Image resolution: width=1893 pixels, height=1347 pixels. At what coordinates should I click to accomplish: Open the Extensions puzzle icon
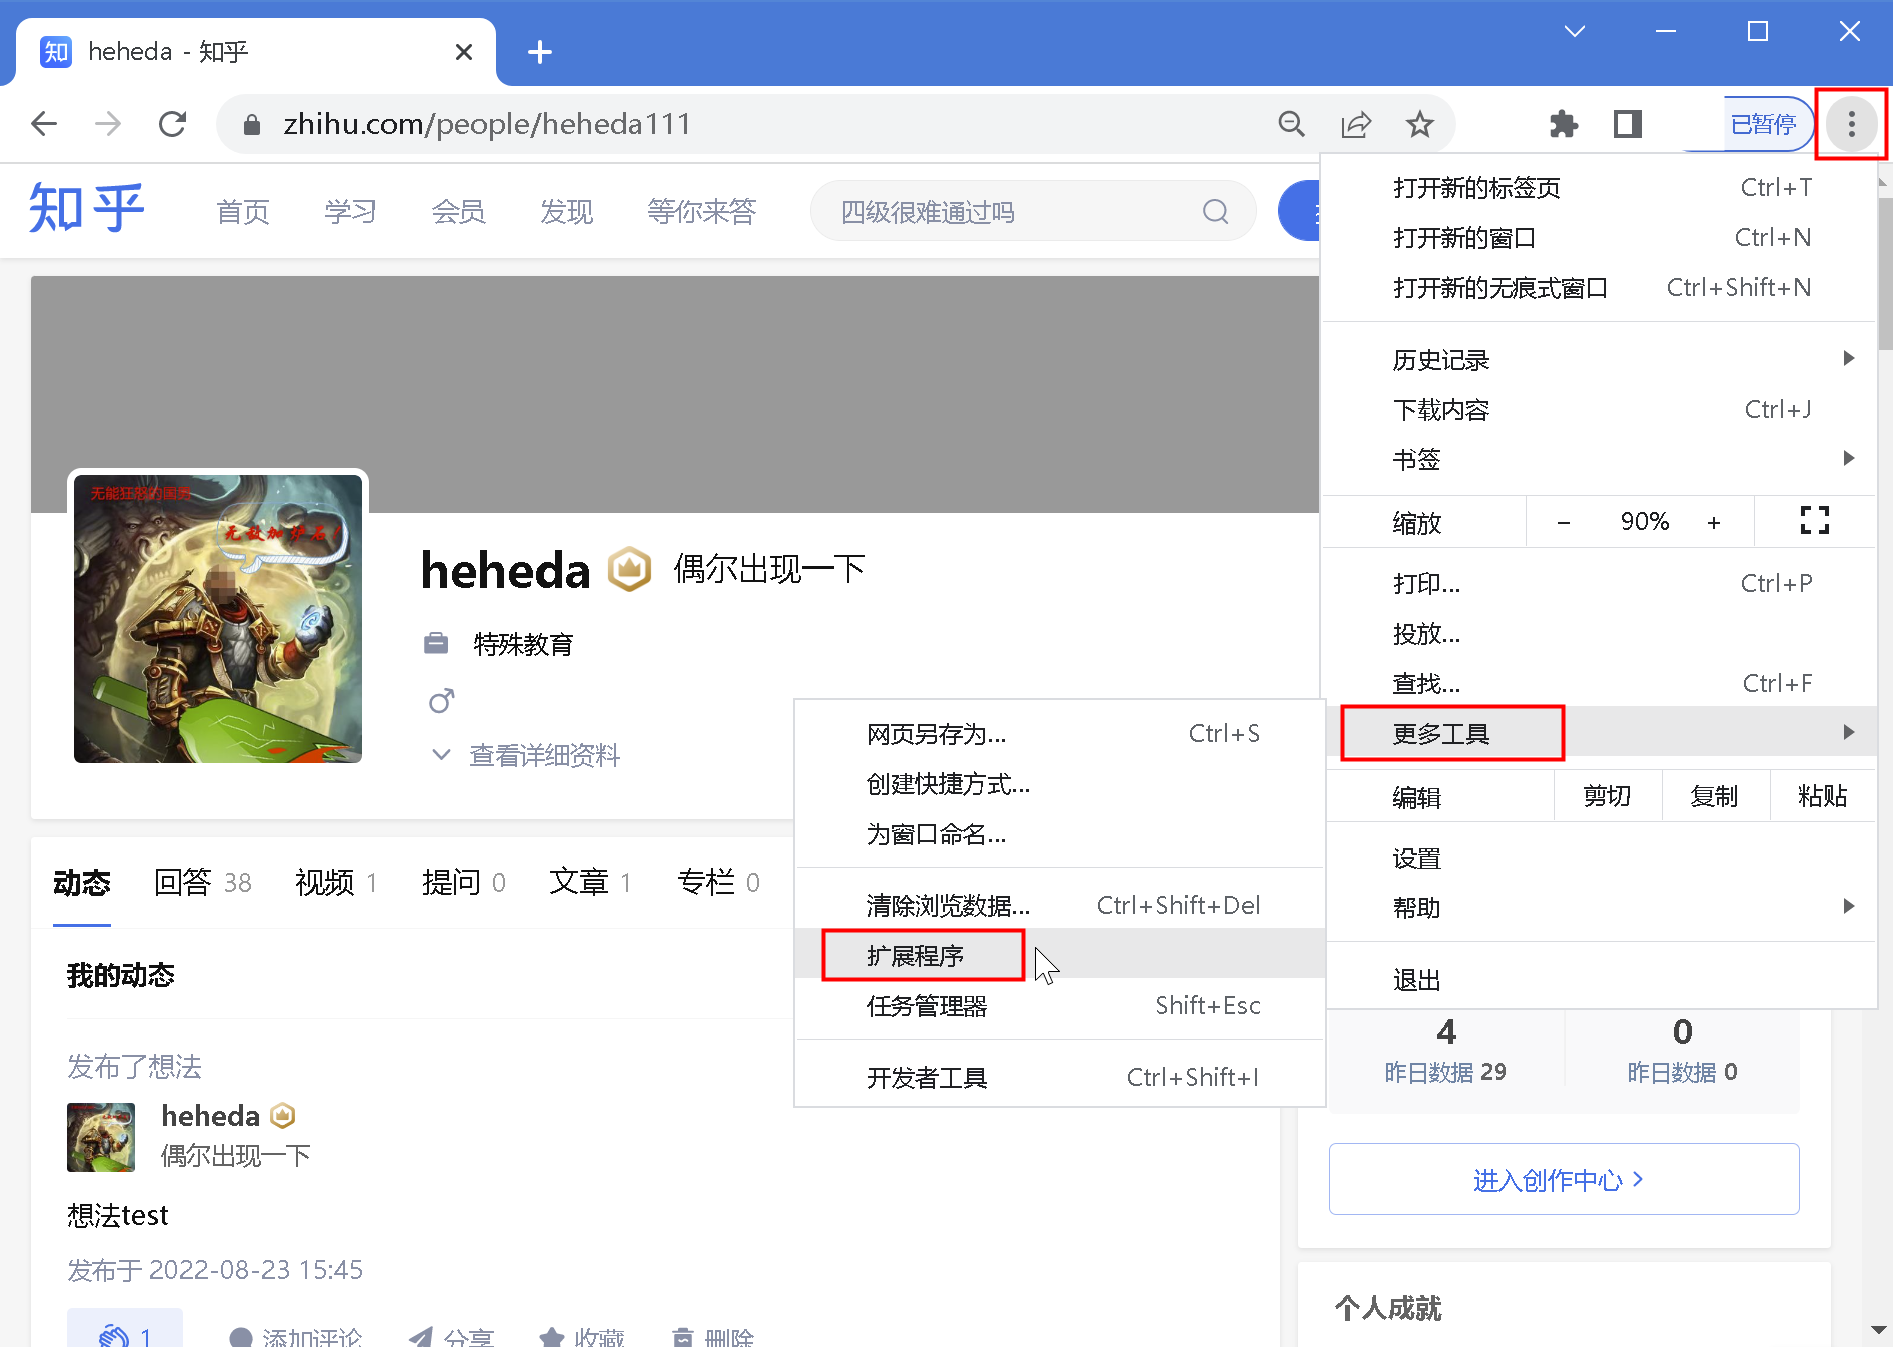[x=1563, y=123]
